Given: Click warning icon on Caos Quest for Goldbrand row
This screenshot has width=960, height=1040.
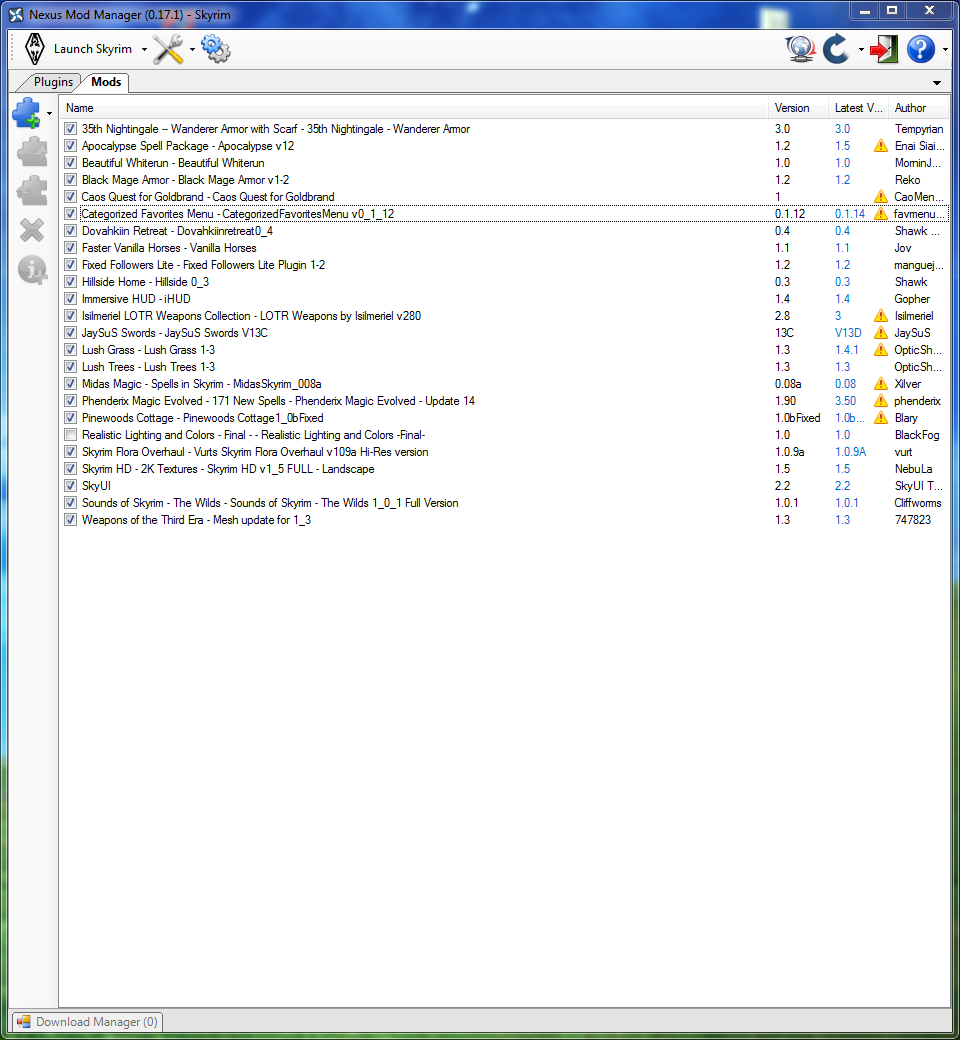Looking at the screenshot, I should (x=880, y=197).
